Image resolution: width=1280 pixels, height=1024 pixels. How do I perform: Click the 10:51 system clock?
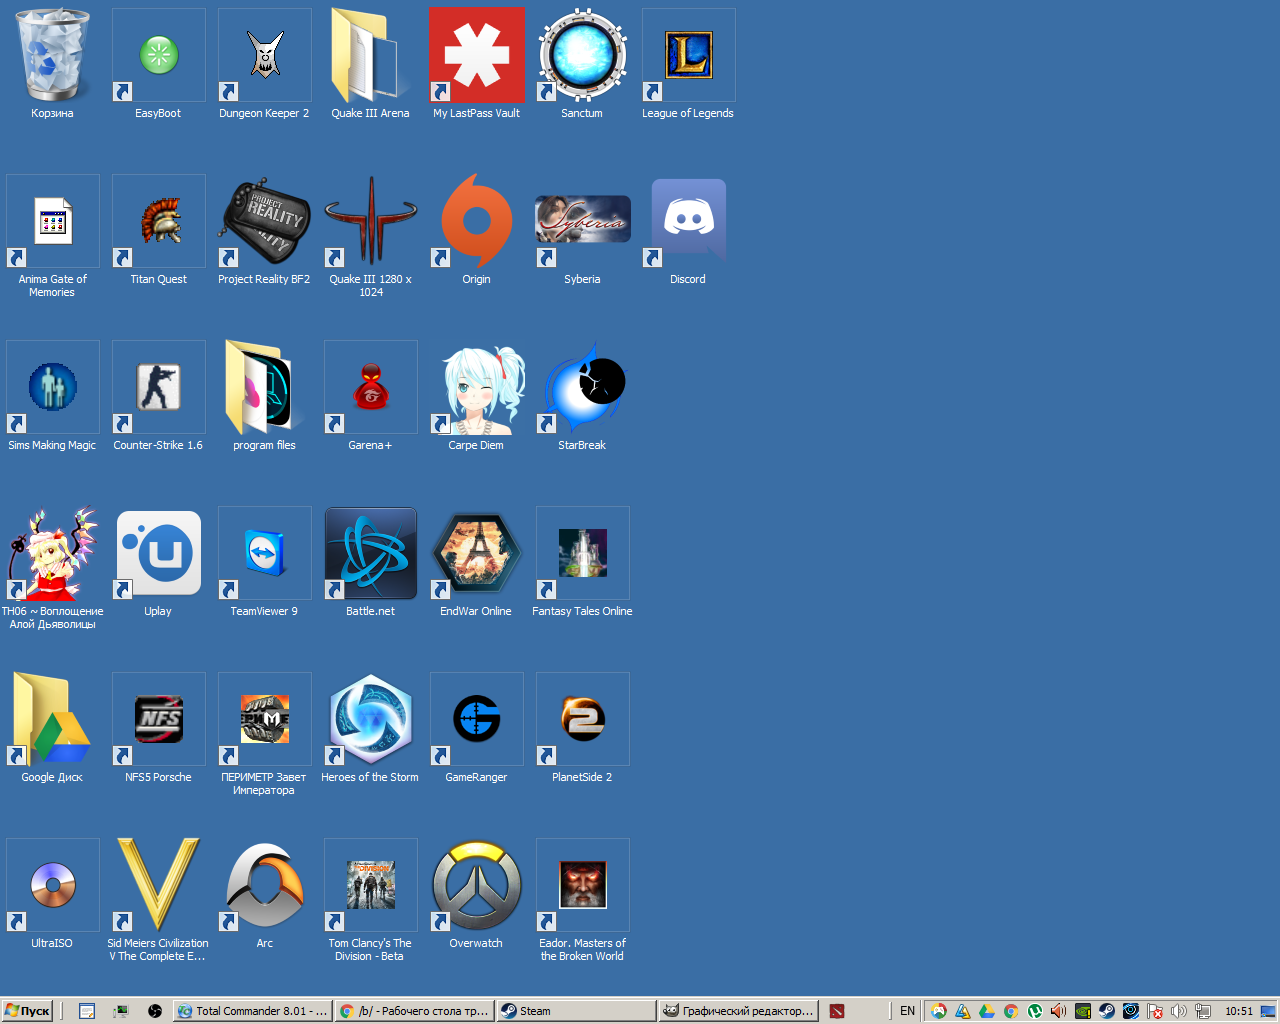click(x=1239, y=1011)
